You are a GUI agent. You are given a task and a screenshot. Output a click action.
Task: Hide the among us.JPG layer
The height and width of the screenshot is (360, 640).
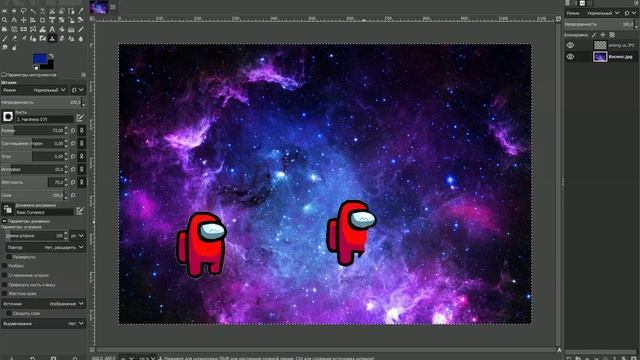(x=570, y=45)
